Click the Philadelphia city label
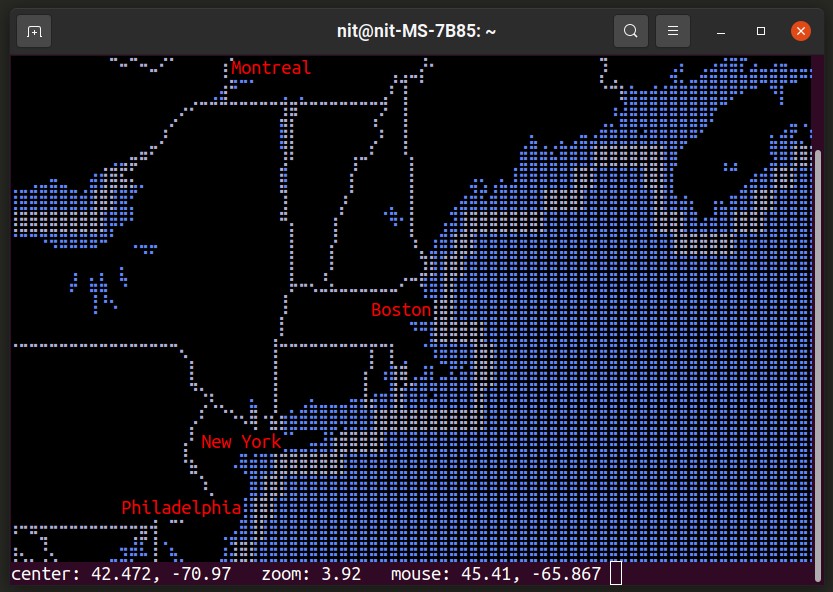833x592 pixels. 181,508
